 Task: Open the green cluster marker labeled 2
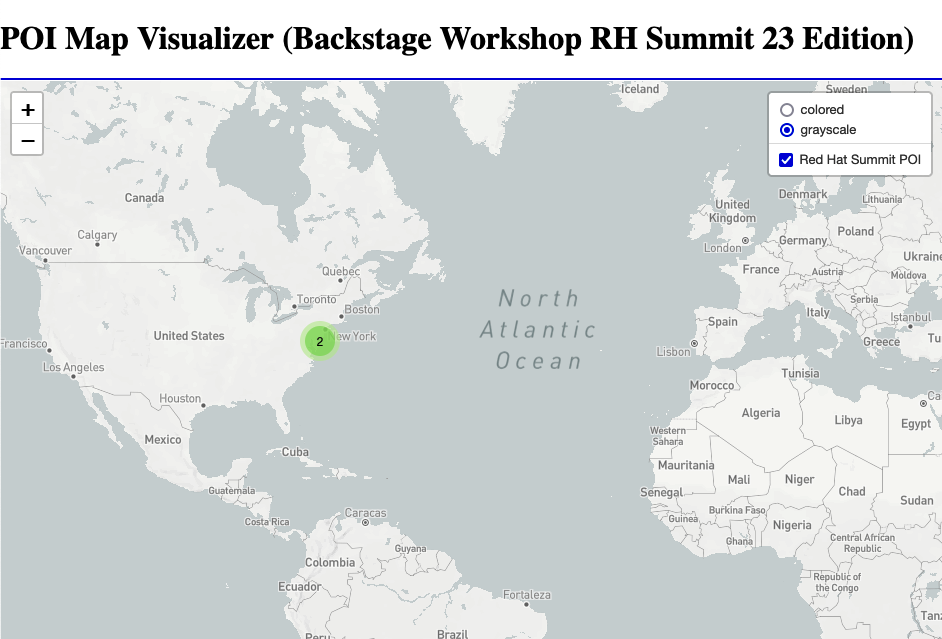319,341
